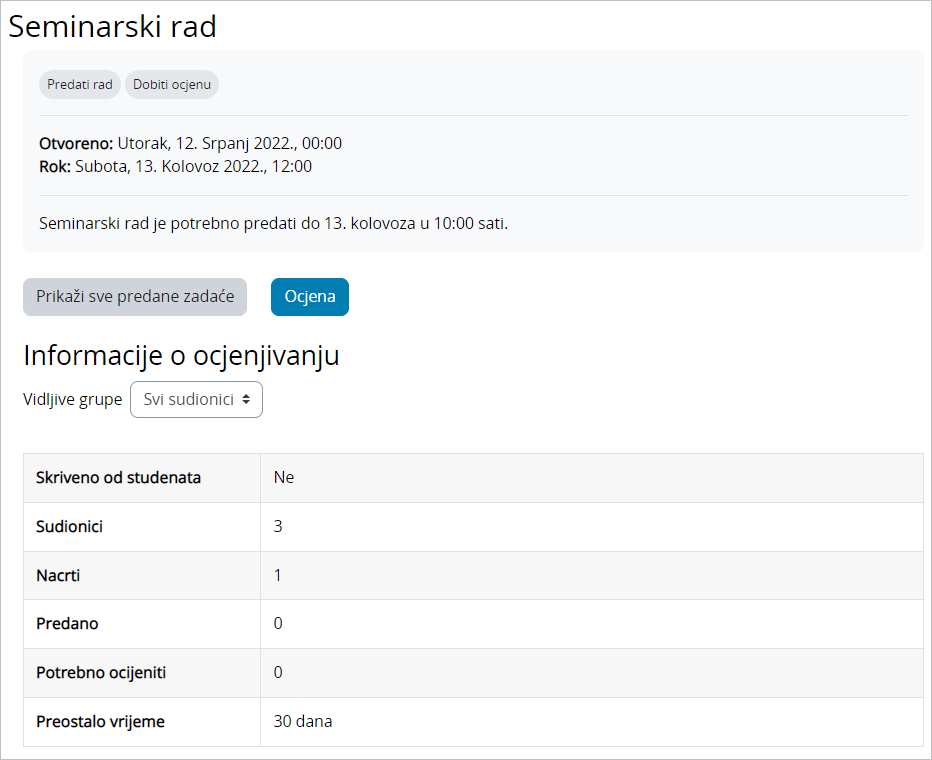Click the "Dobiti ocjenu" badge

[172, 85]
